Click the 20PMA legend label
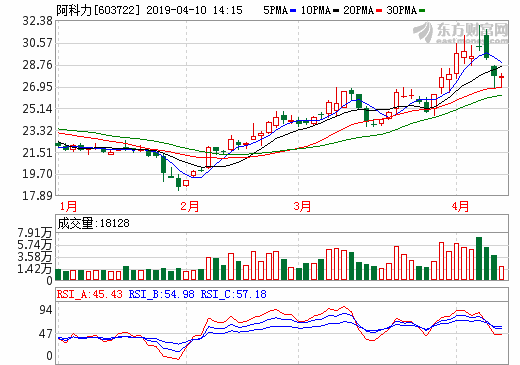 tap(359, 10)
